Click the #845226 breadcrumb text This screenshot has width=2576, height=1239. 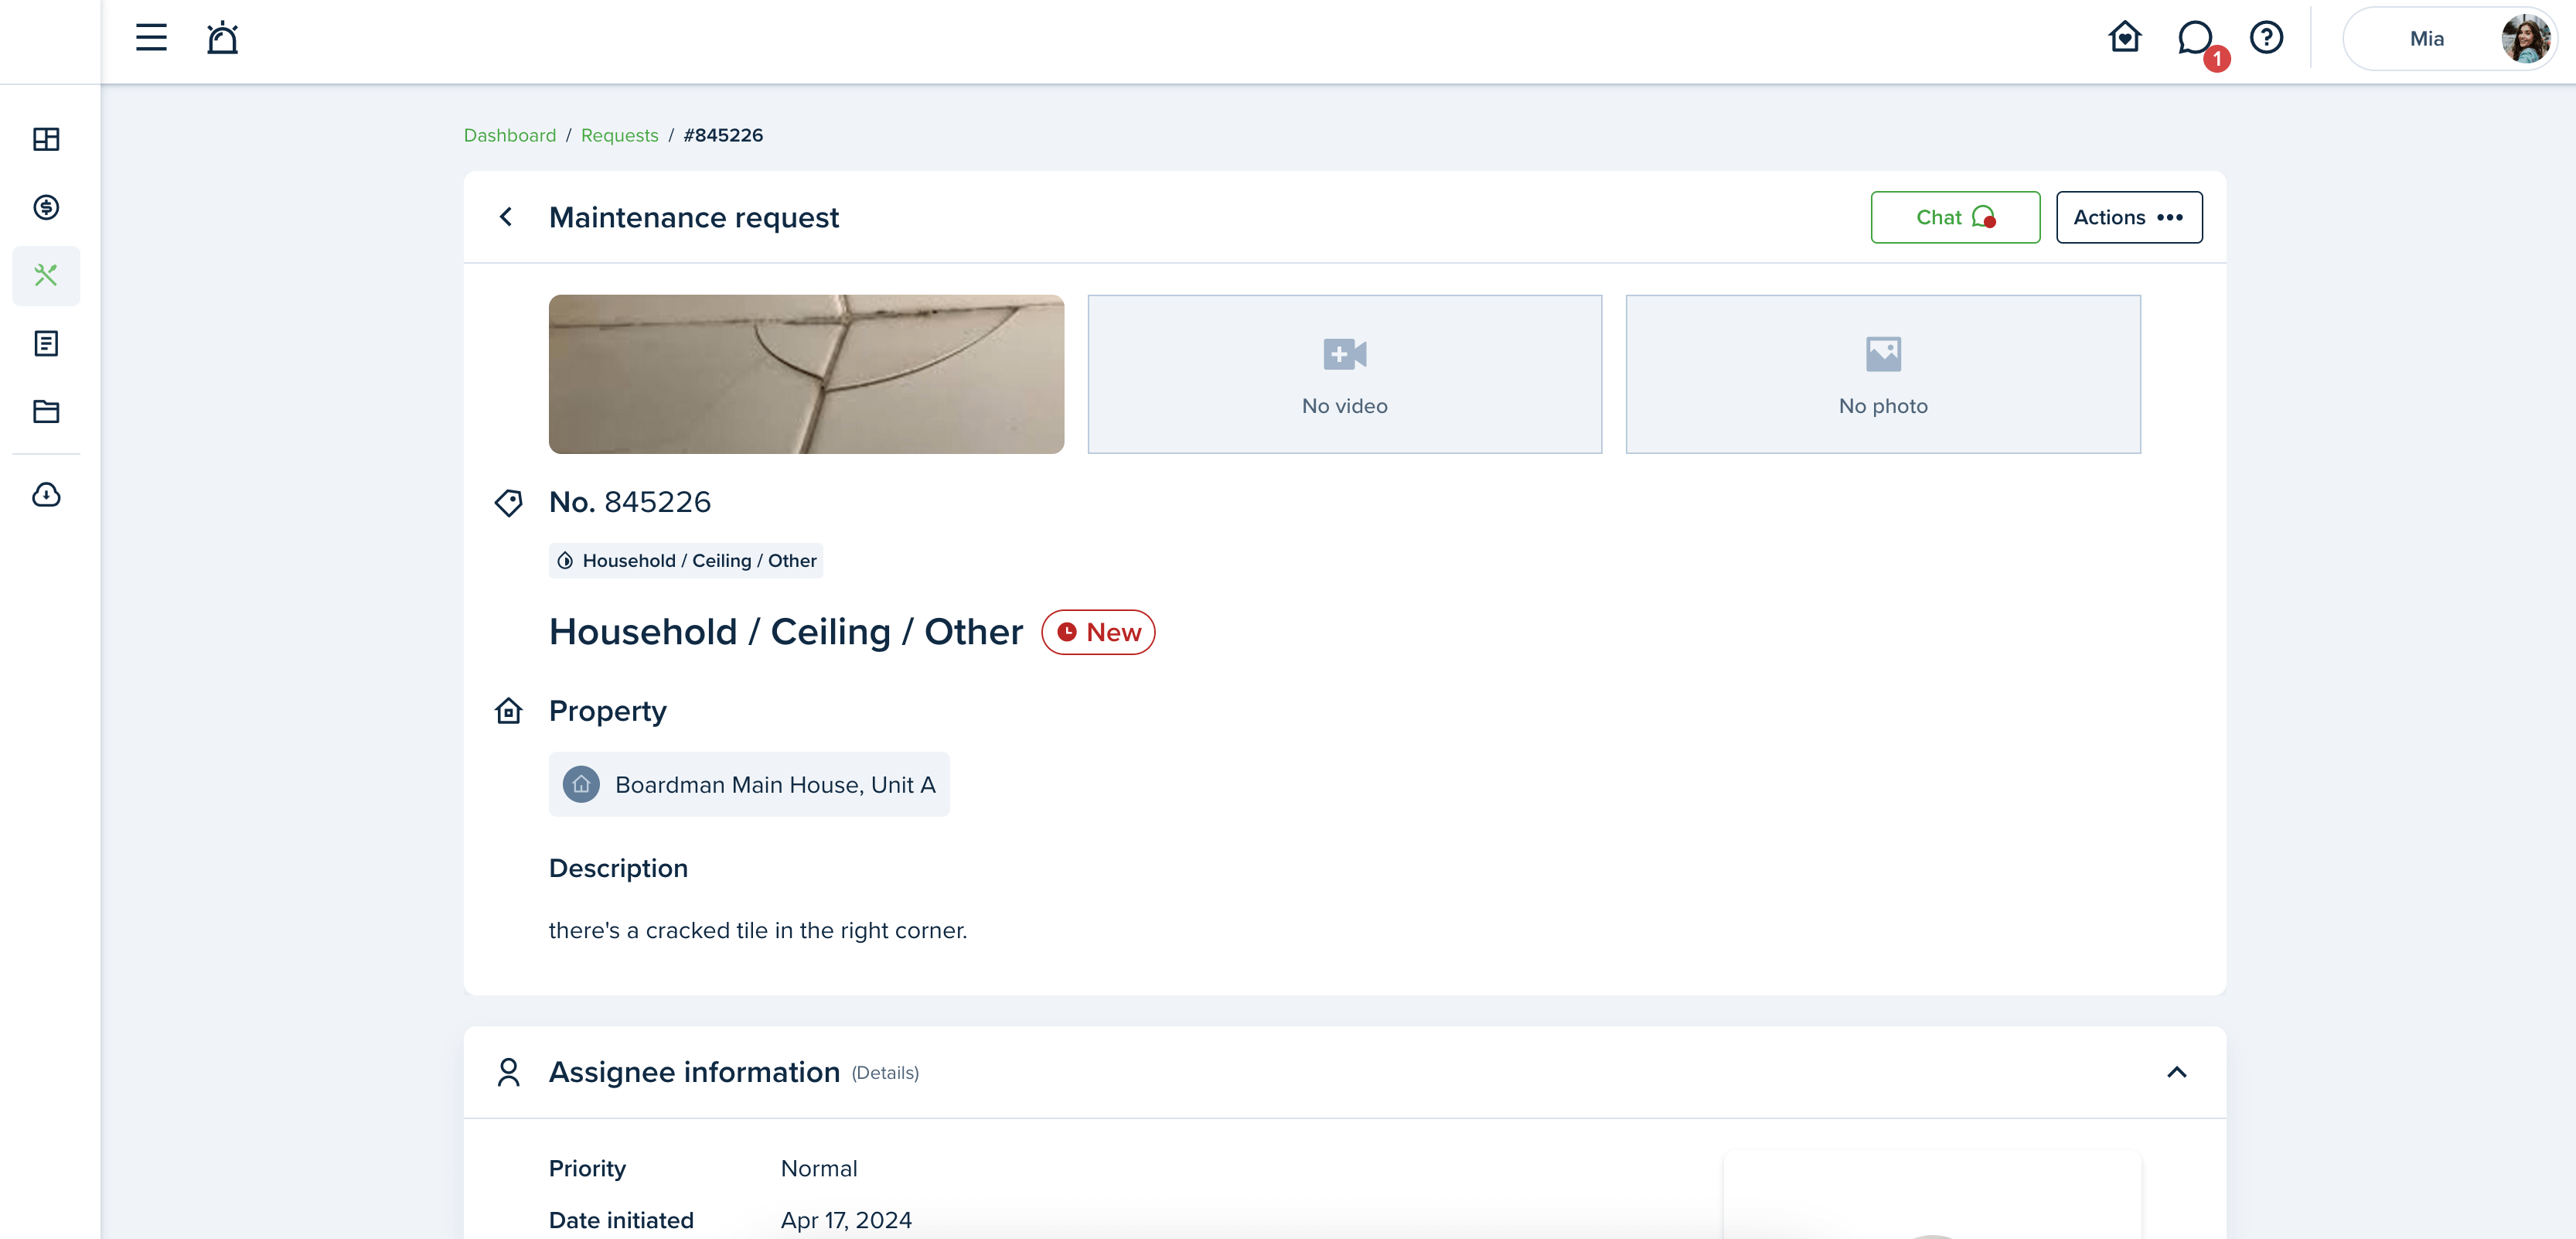[723, 135]
